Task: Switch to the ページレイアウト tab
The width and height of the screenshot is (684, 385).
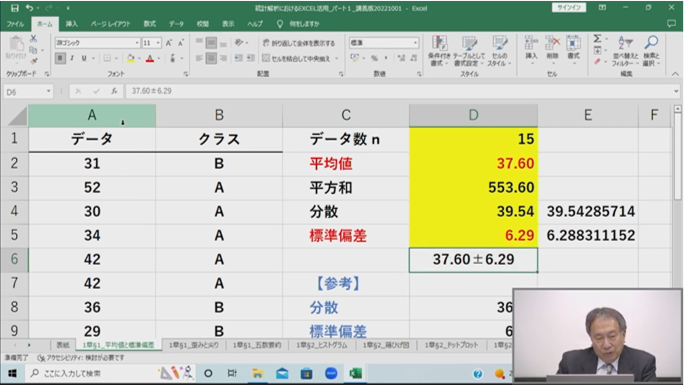Action: tap(110, 24)
